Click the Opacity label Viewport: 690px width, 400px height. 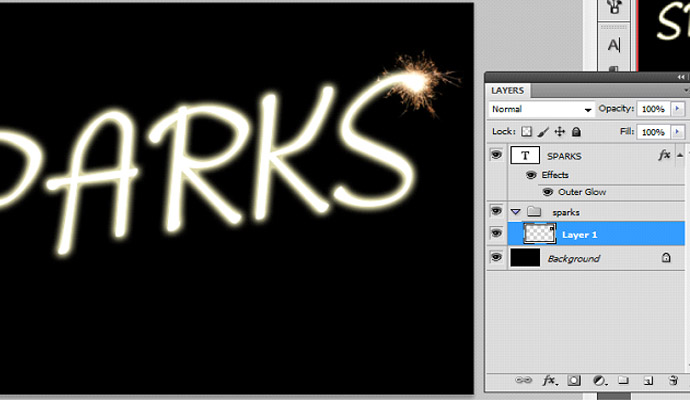[x=616, y=109]
